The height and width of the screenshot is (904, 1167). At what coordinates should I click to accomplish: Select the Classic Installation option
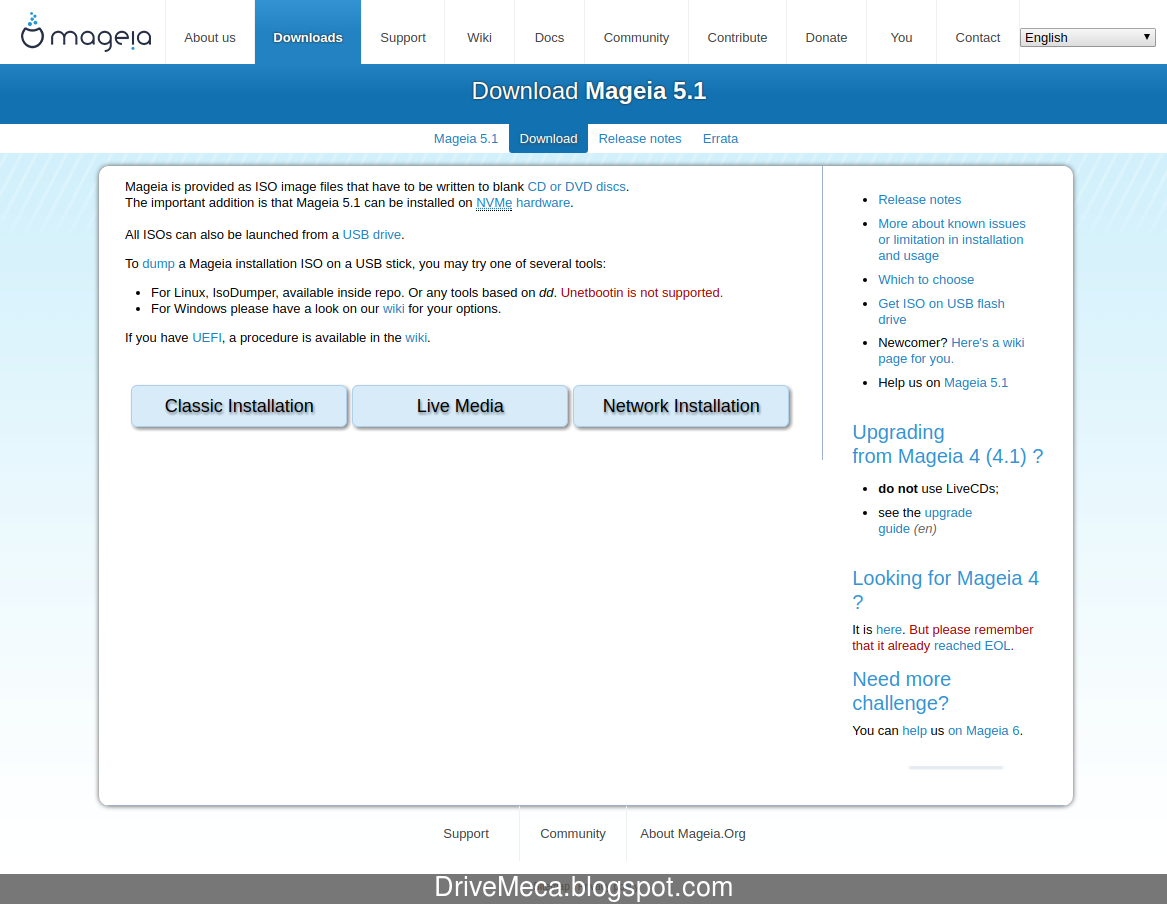(x=238, y=405)
